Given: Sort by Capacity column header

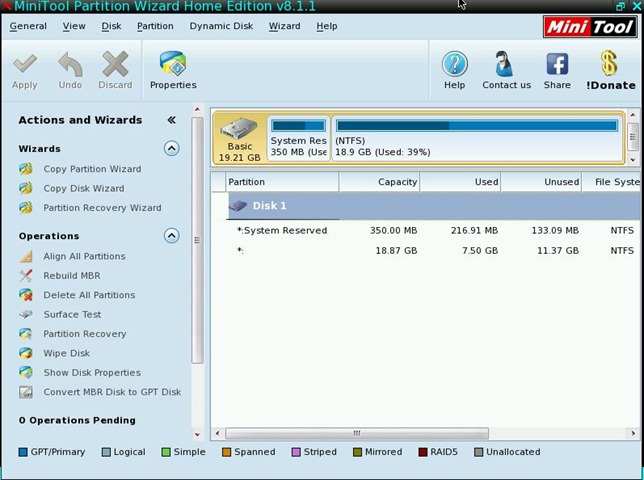Looking at the screenshot, I should pyautogui.click(x=379, y=182).
